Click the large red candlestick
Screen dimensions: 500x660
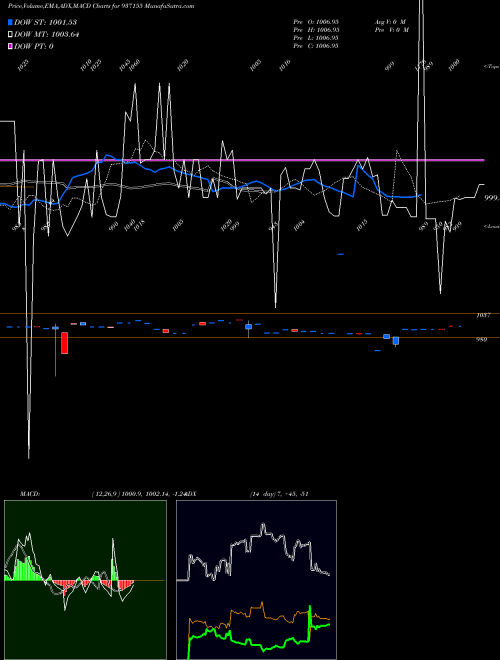pos(64,343)
